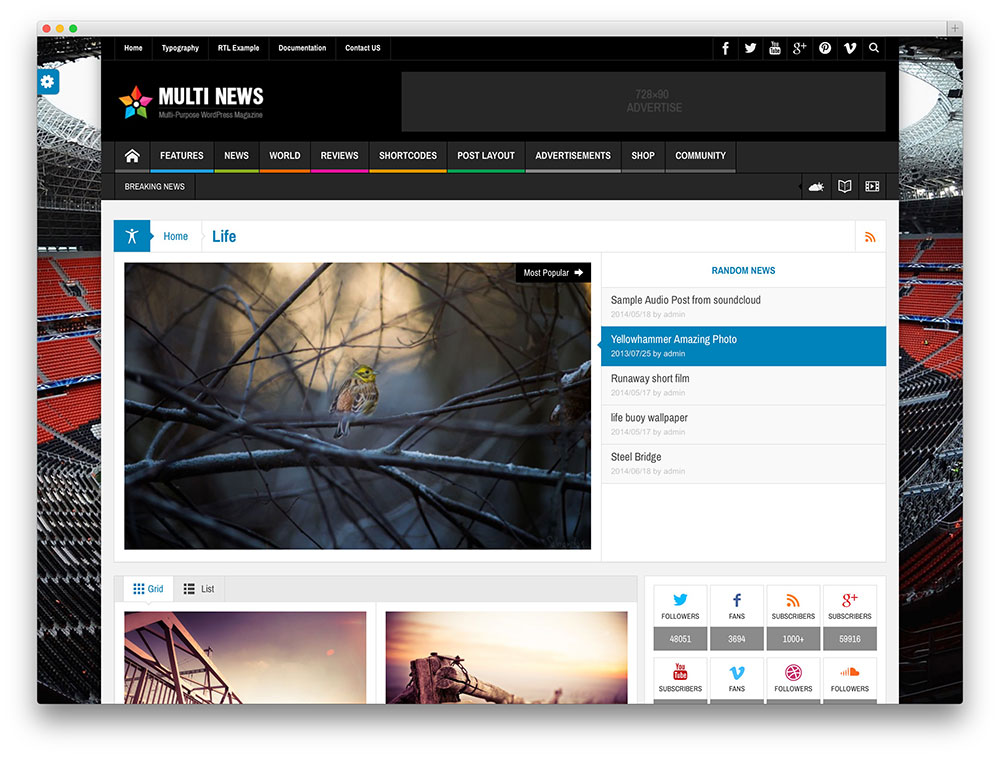This screenshot has height=757, width=1000.
Task: Open the RSS feed icon
Action: tap(870, 236)
